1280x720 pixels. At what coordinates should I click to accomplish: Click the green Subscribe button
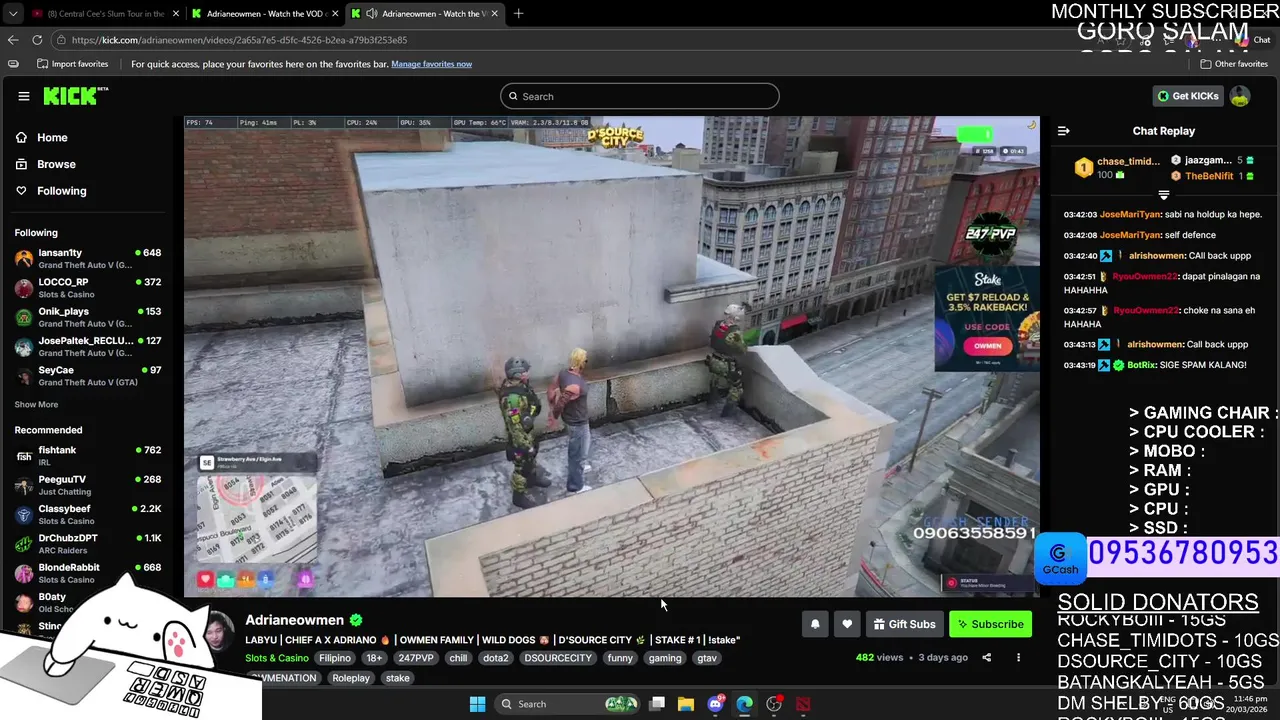click(x=990, y=624)
